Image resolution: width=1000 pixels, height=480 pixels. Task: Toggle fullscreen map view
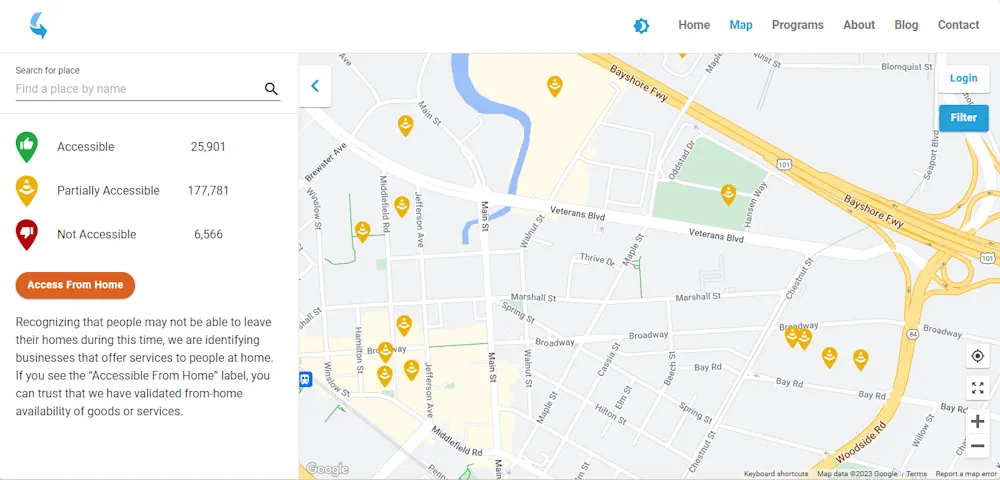[977, 387]
